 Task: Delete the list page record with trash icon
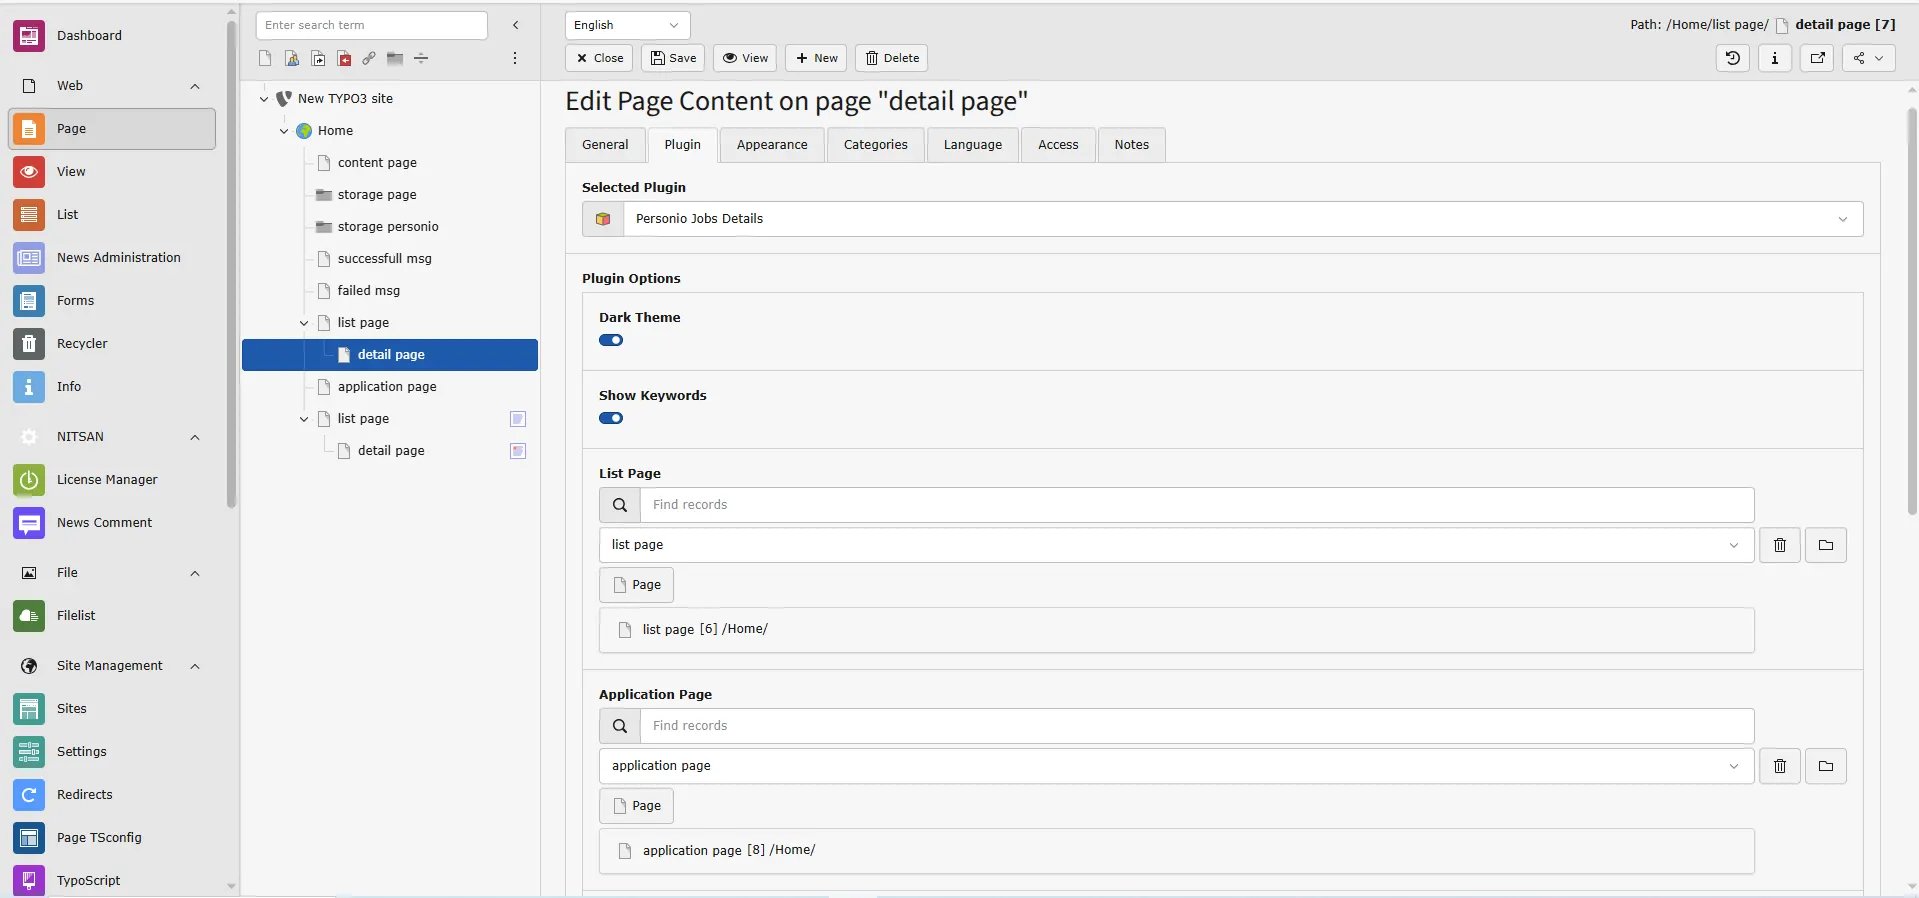click(1780, 545)
